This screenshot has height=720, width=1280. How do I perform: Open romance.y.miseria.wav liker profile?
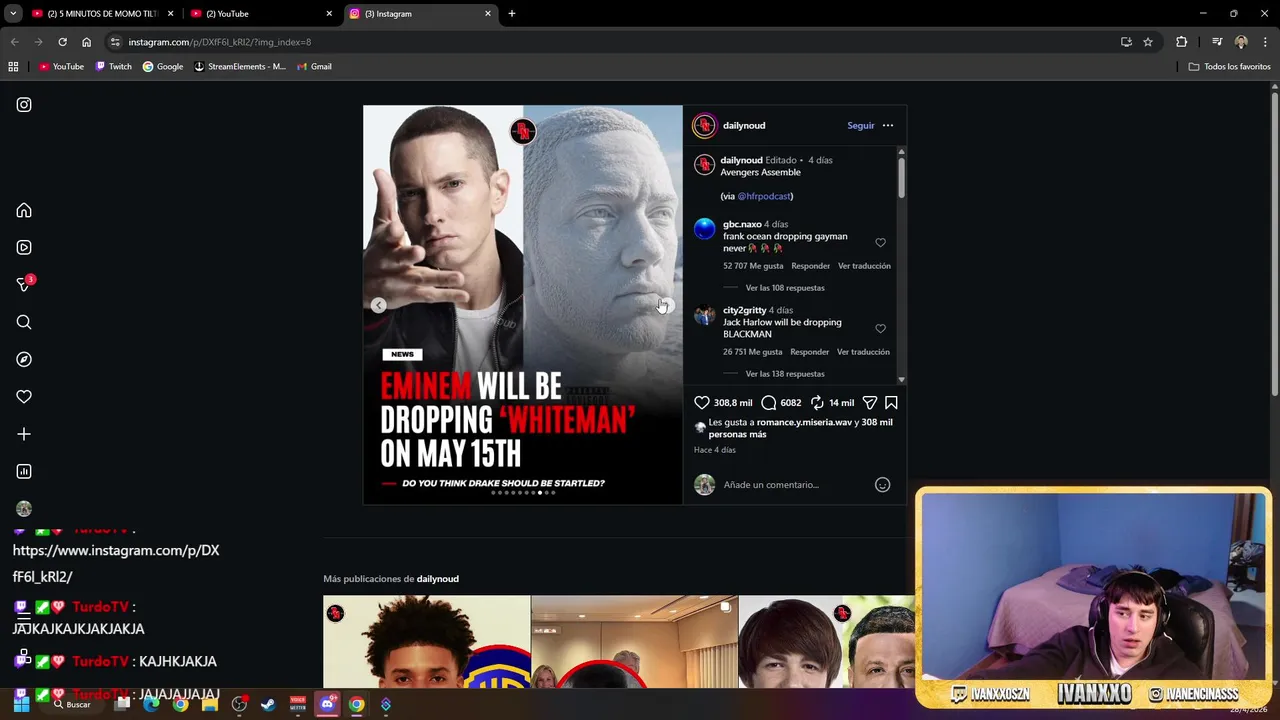point(804,423)
